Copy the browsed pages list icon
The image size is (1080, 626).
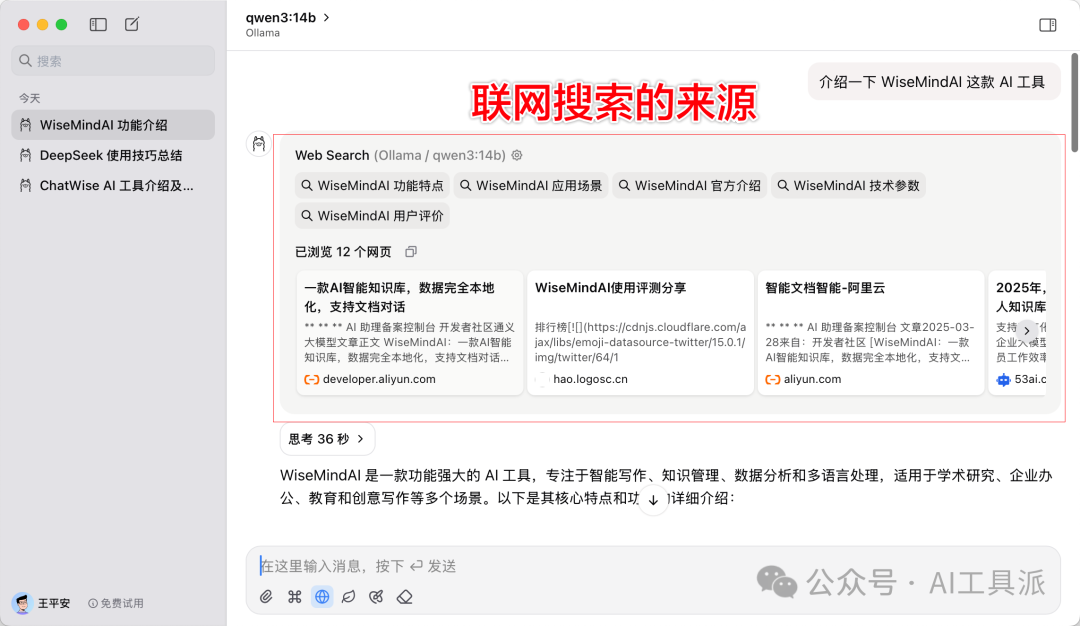coord(411,252)
